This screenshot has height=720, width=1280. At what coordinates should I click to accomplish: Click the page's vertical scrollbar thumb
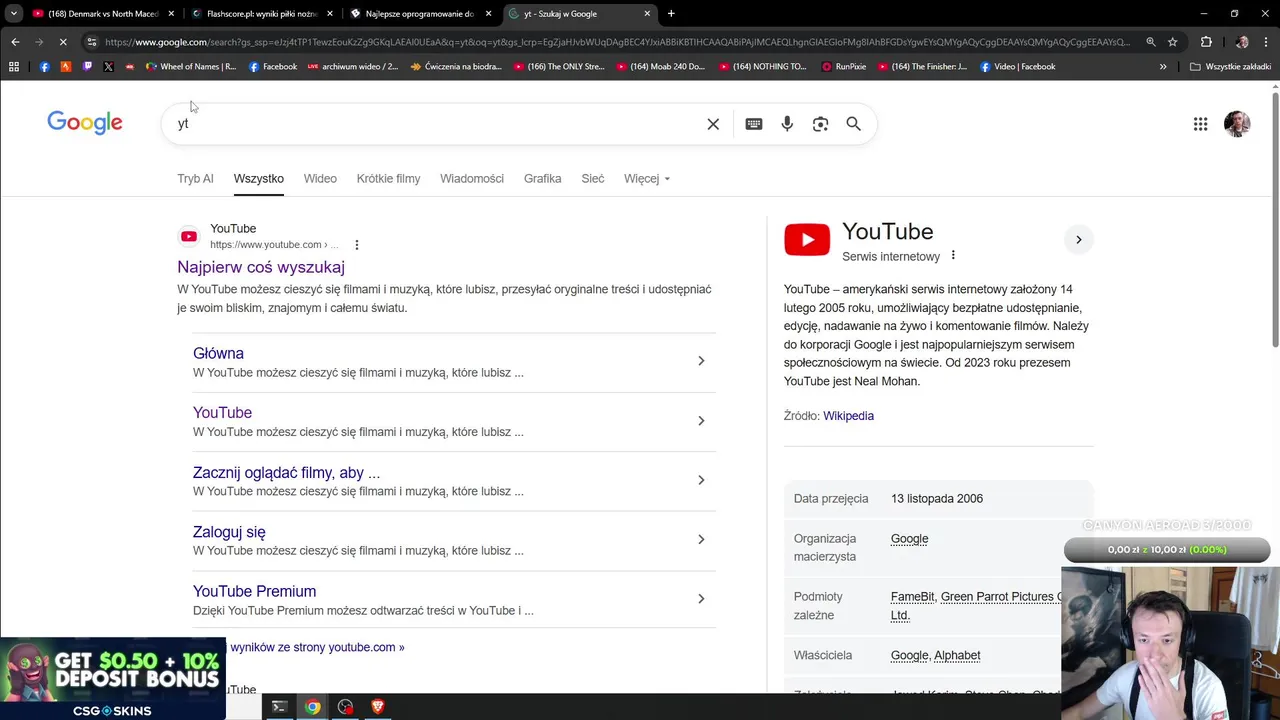1275,220
